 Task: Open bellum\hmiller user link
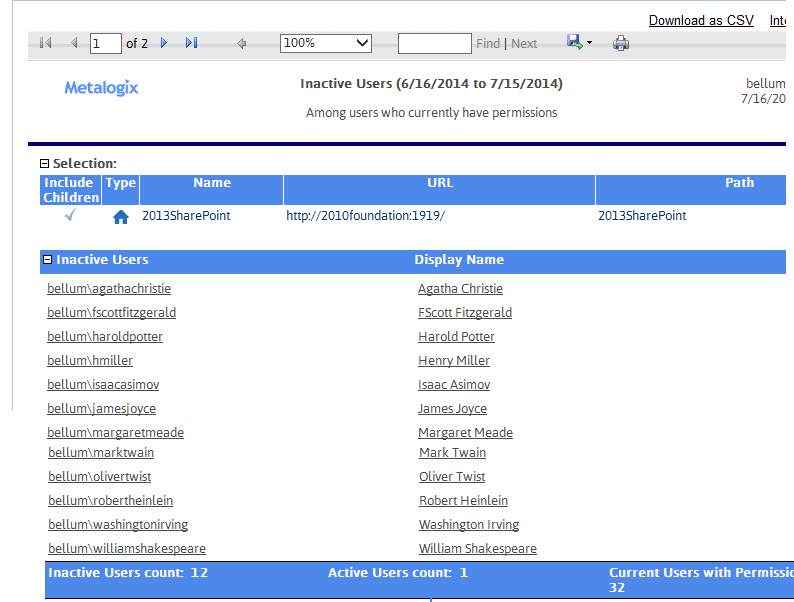tap(90, 360)
